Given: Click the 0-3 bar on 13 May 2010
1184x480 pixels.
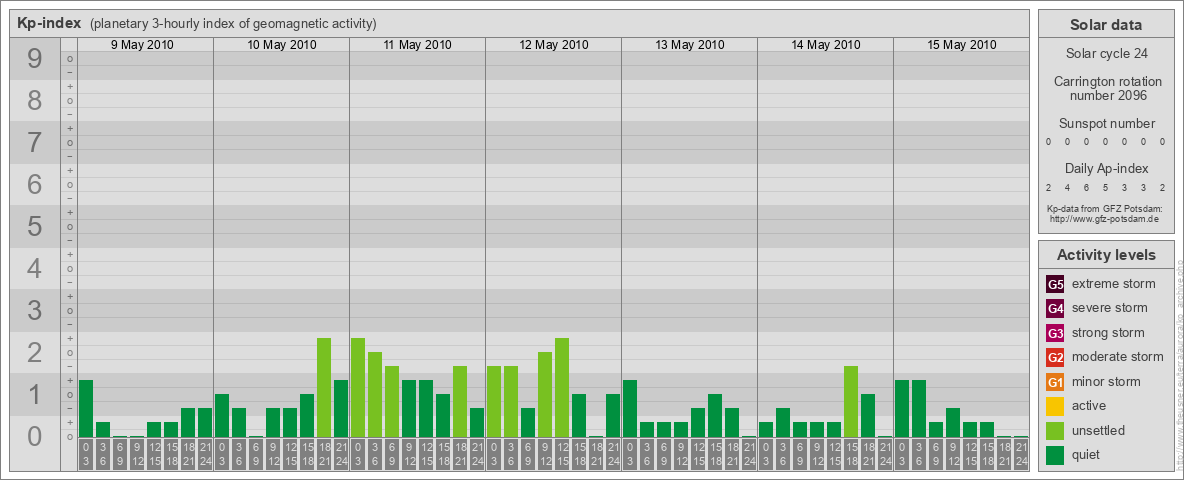Looking at the screenshot, I should pos(630,408).
